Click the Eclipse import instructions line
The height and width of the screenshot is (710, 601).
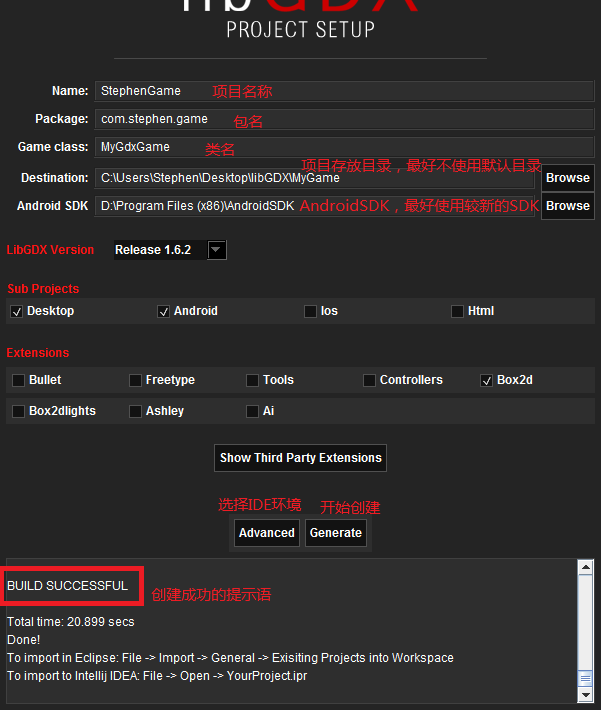point(230,658)
